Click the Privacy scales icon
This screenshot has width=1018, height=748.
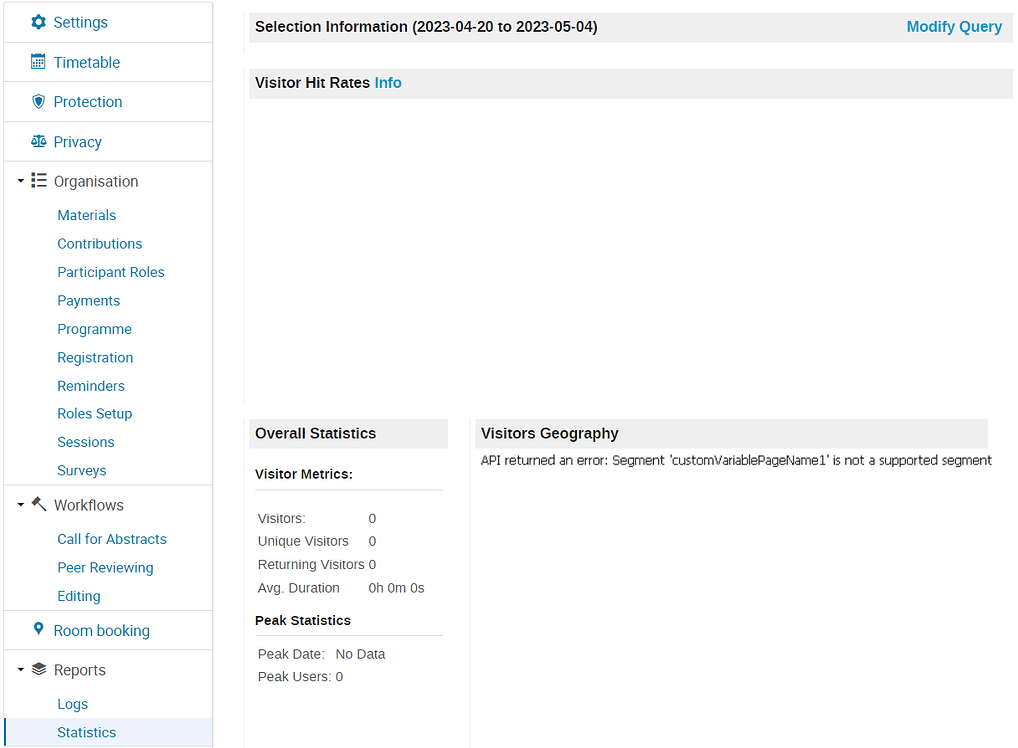(38, 141)
